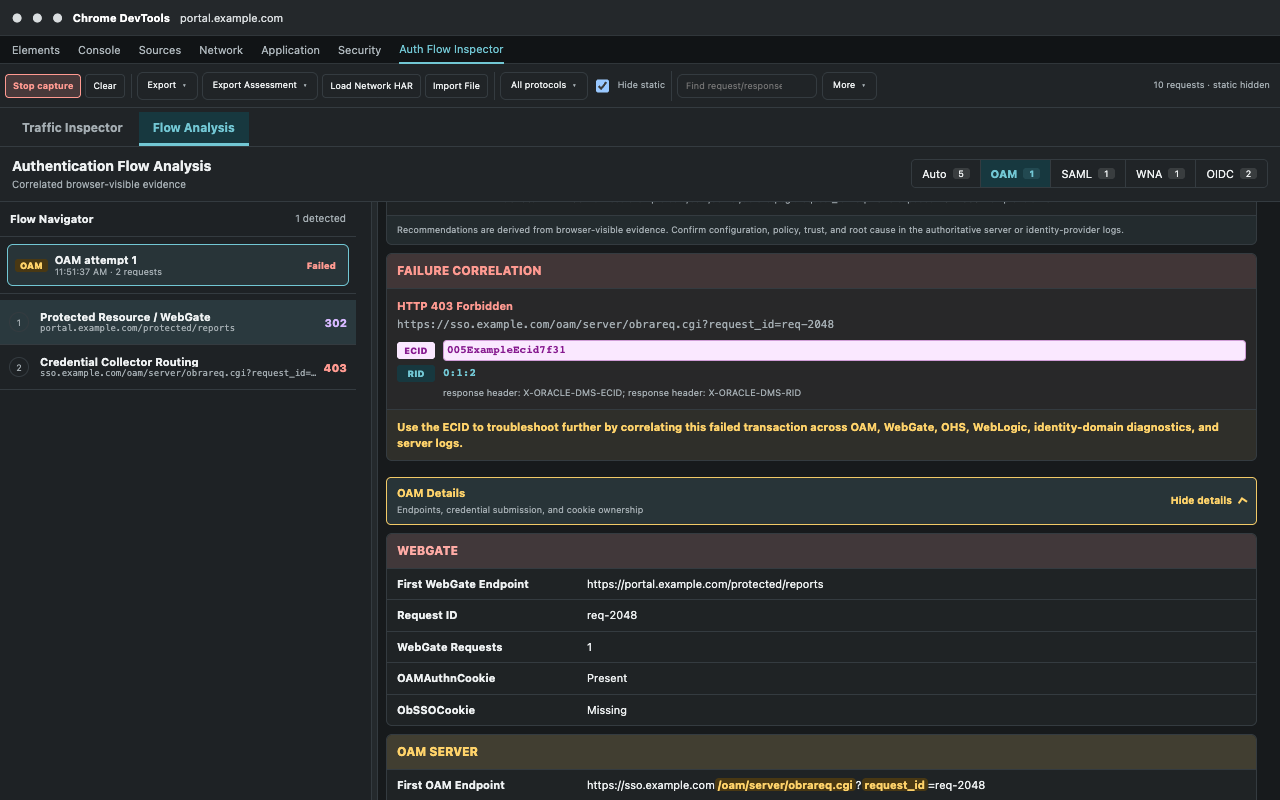Click the 403 status code

pos(335,368)
